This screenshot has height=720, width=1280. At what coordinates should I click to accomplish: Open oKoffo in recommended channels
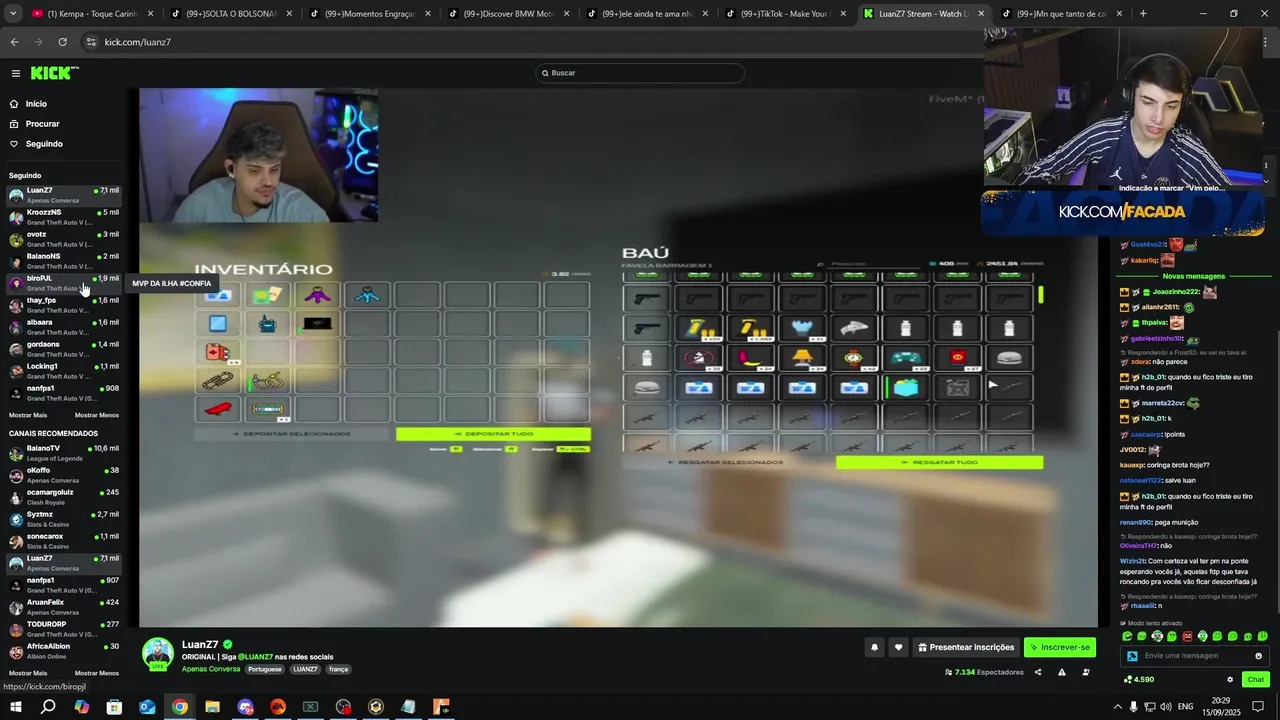coord(64,475)
